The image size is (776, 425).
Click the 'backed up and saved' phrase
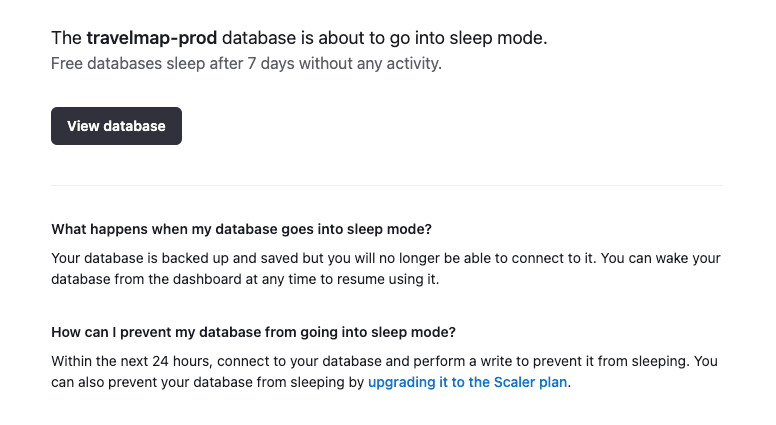(230, 259)
